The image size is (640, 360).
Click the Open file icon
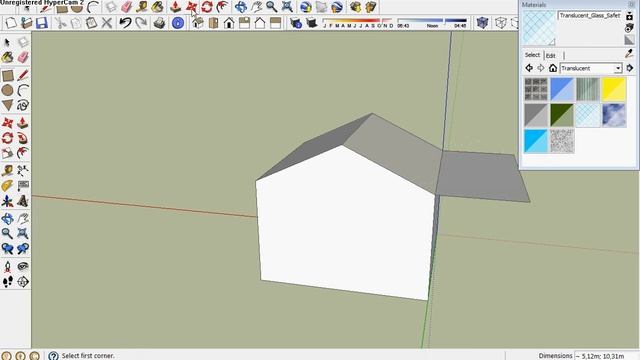pyautogui.click(x=27, y=23)
